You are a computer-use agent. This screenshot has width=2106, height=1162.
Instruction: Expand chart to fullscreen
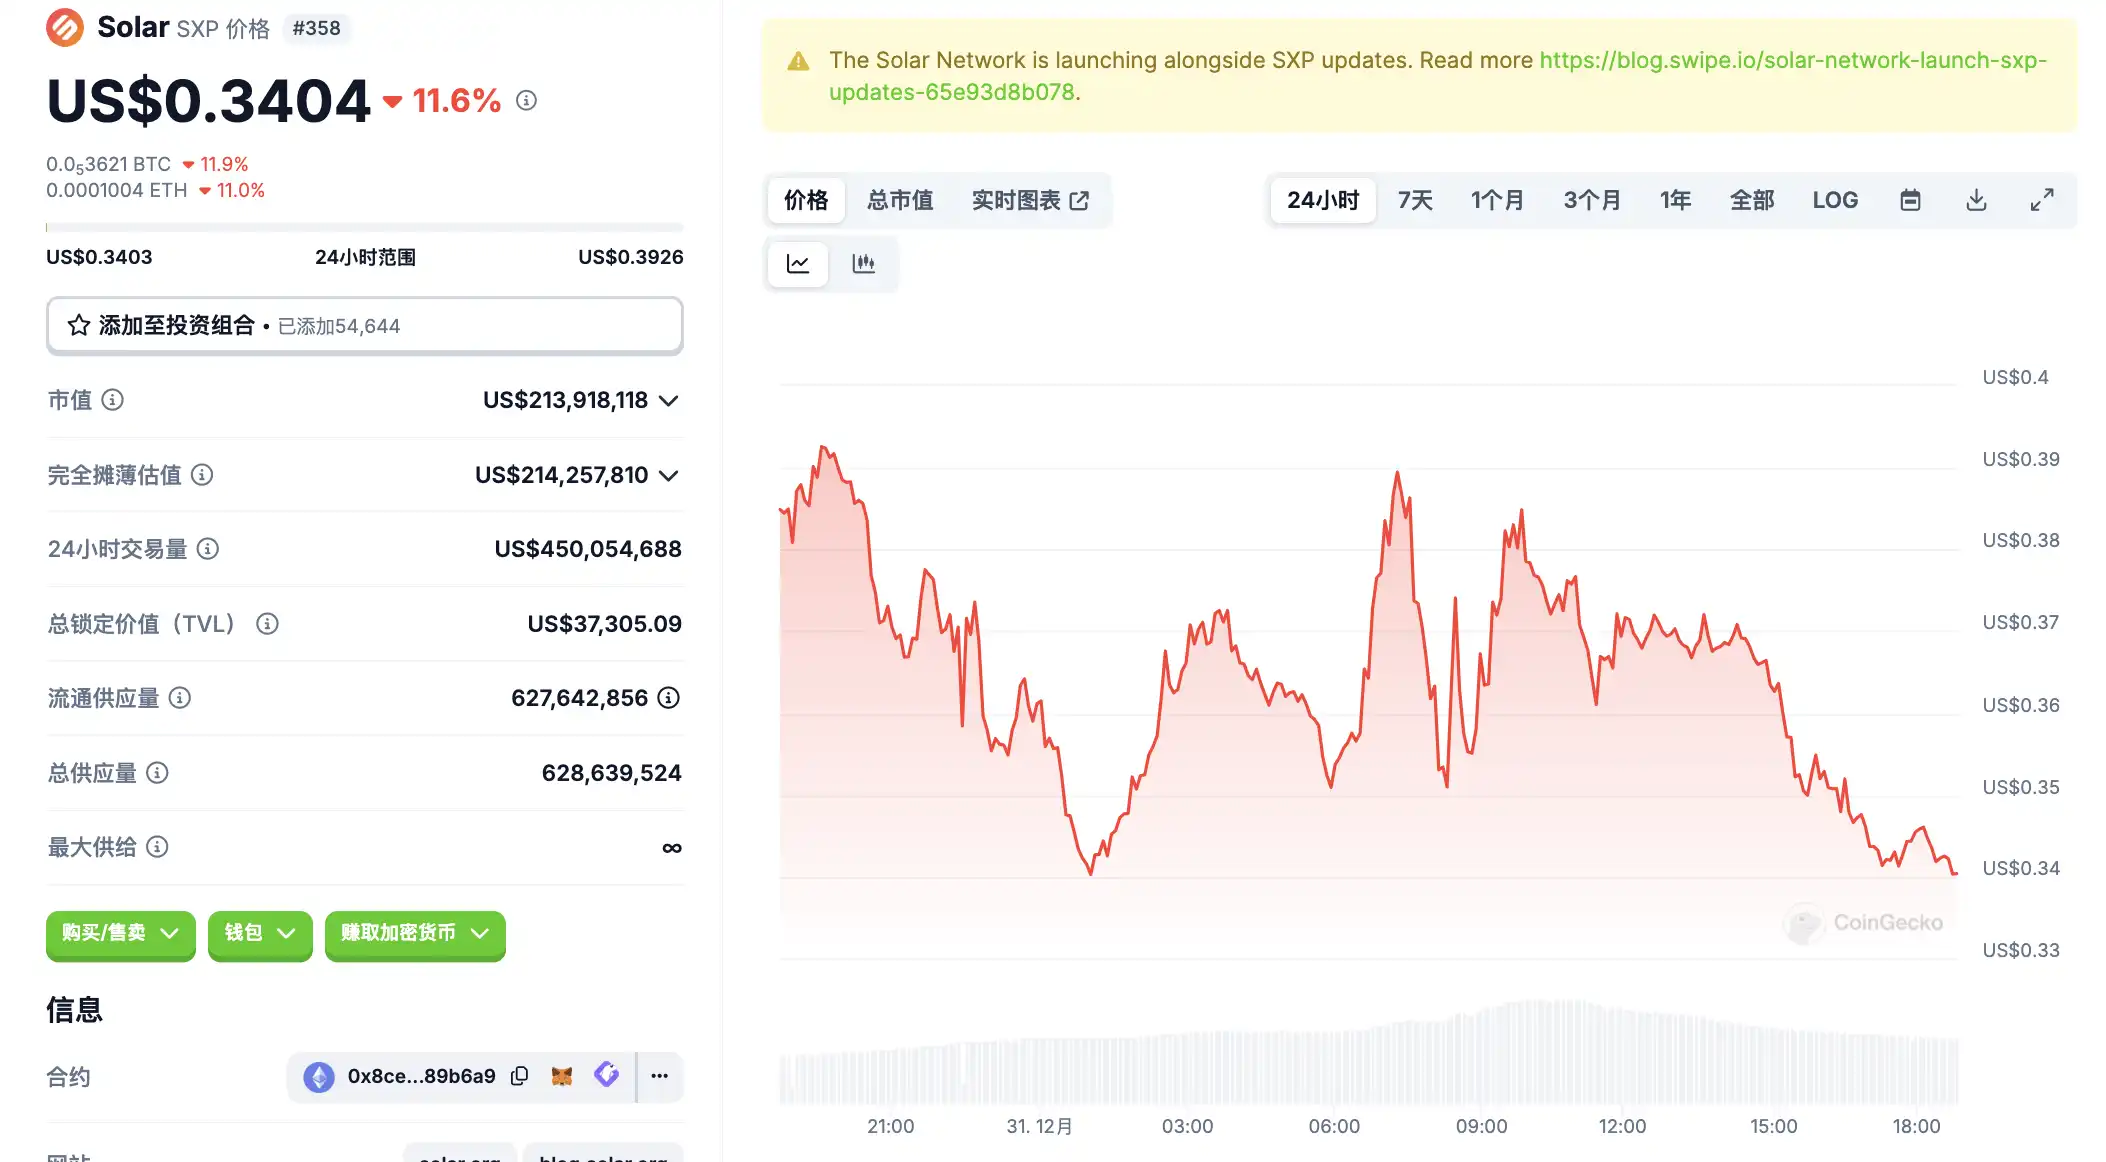(x=2042, y=200)
